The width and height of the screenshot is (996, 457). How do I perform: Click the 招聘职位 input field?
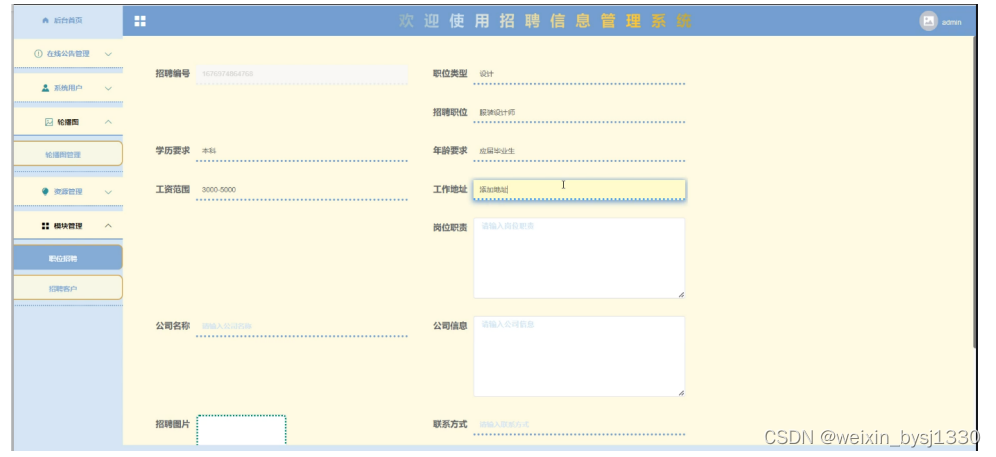[579, 113]
